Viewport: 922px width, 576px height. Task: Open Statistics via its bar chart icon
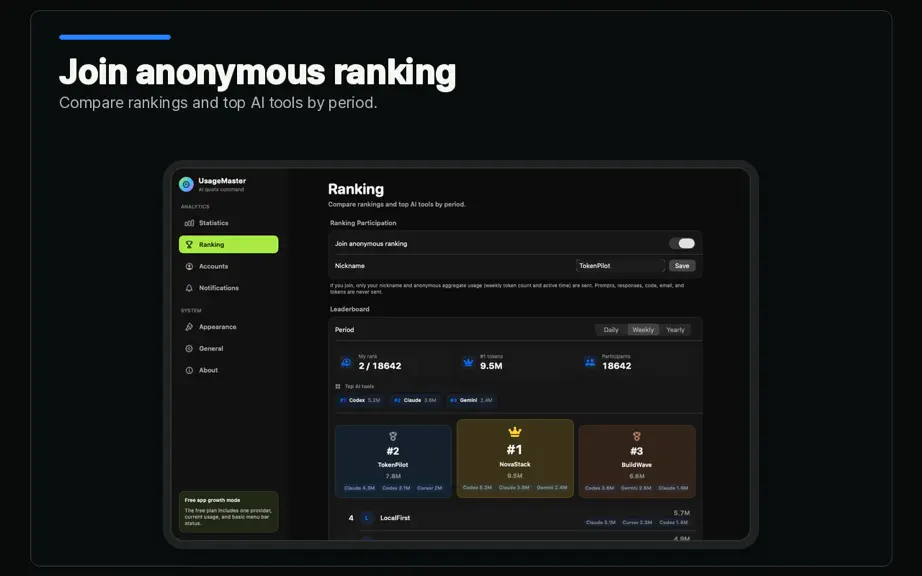[x=189, y=223]
